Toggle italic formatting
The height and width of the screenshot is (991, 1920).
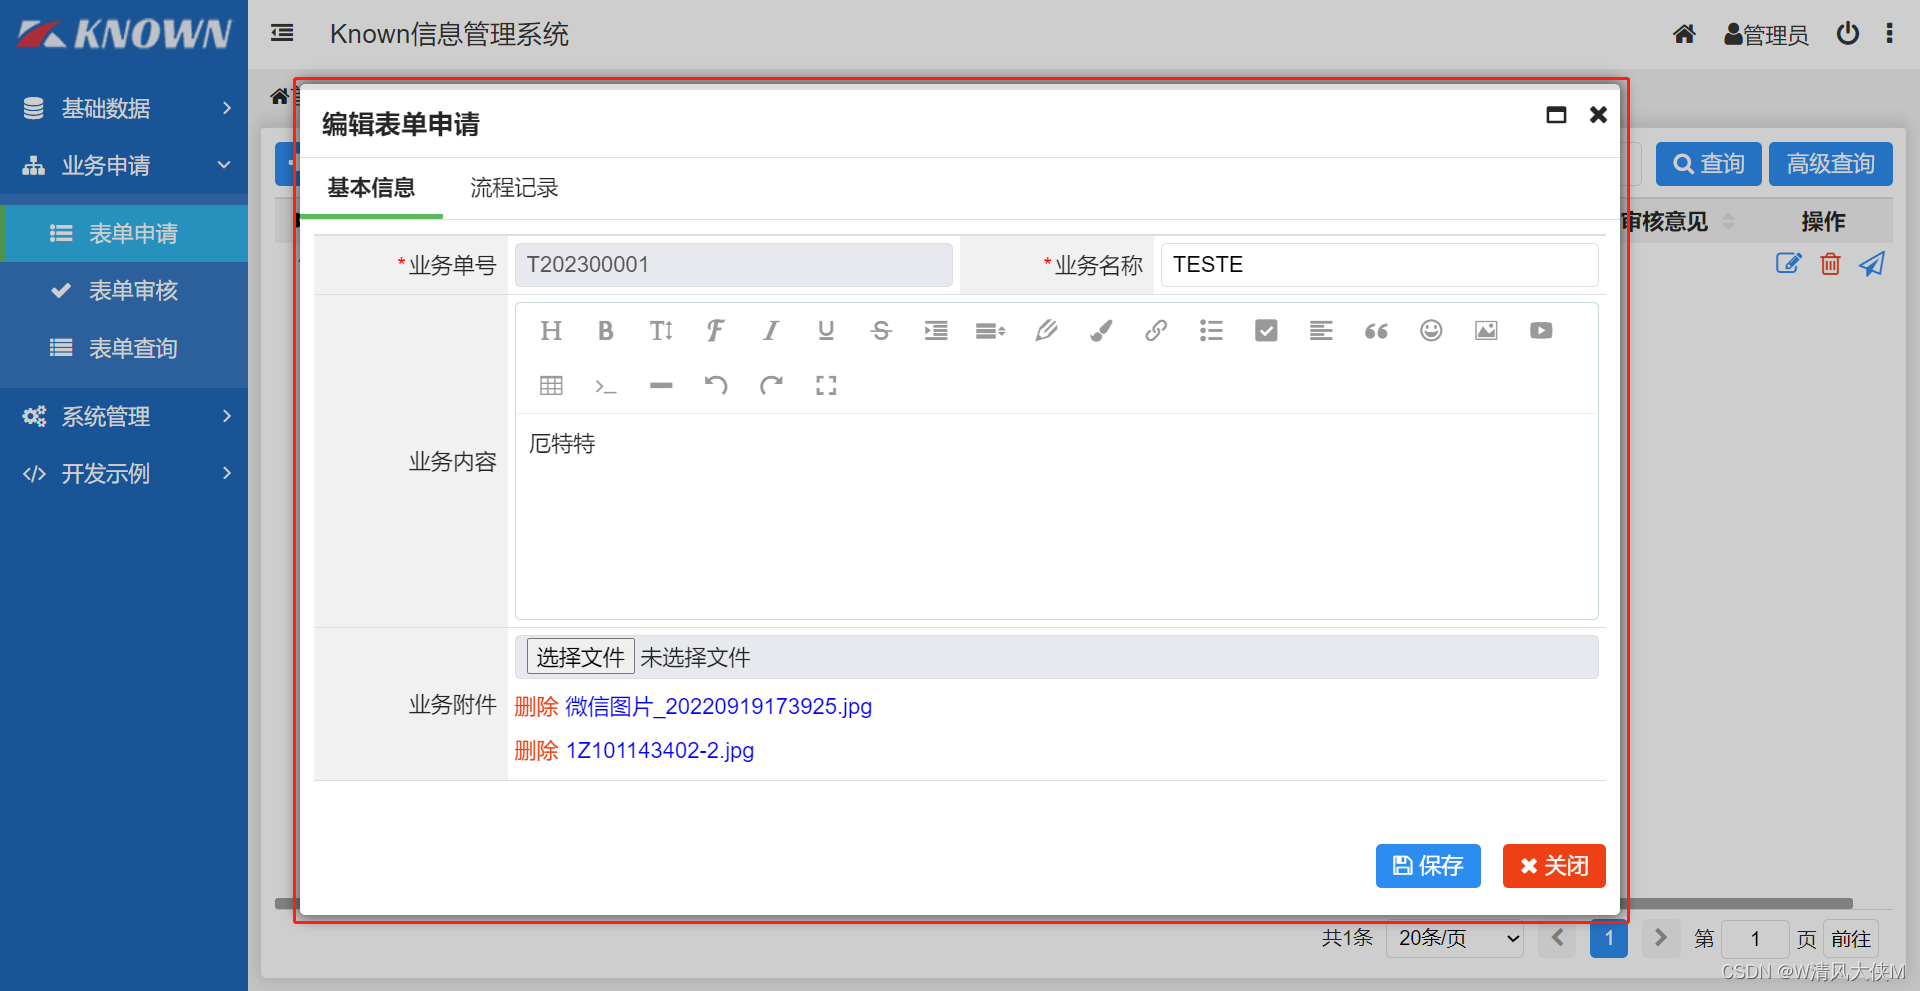771,331
